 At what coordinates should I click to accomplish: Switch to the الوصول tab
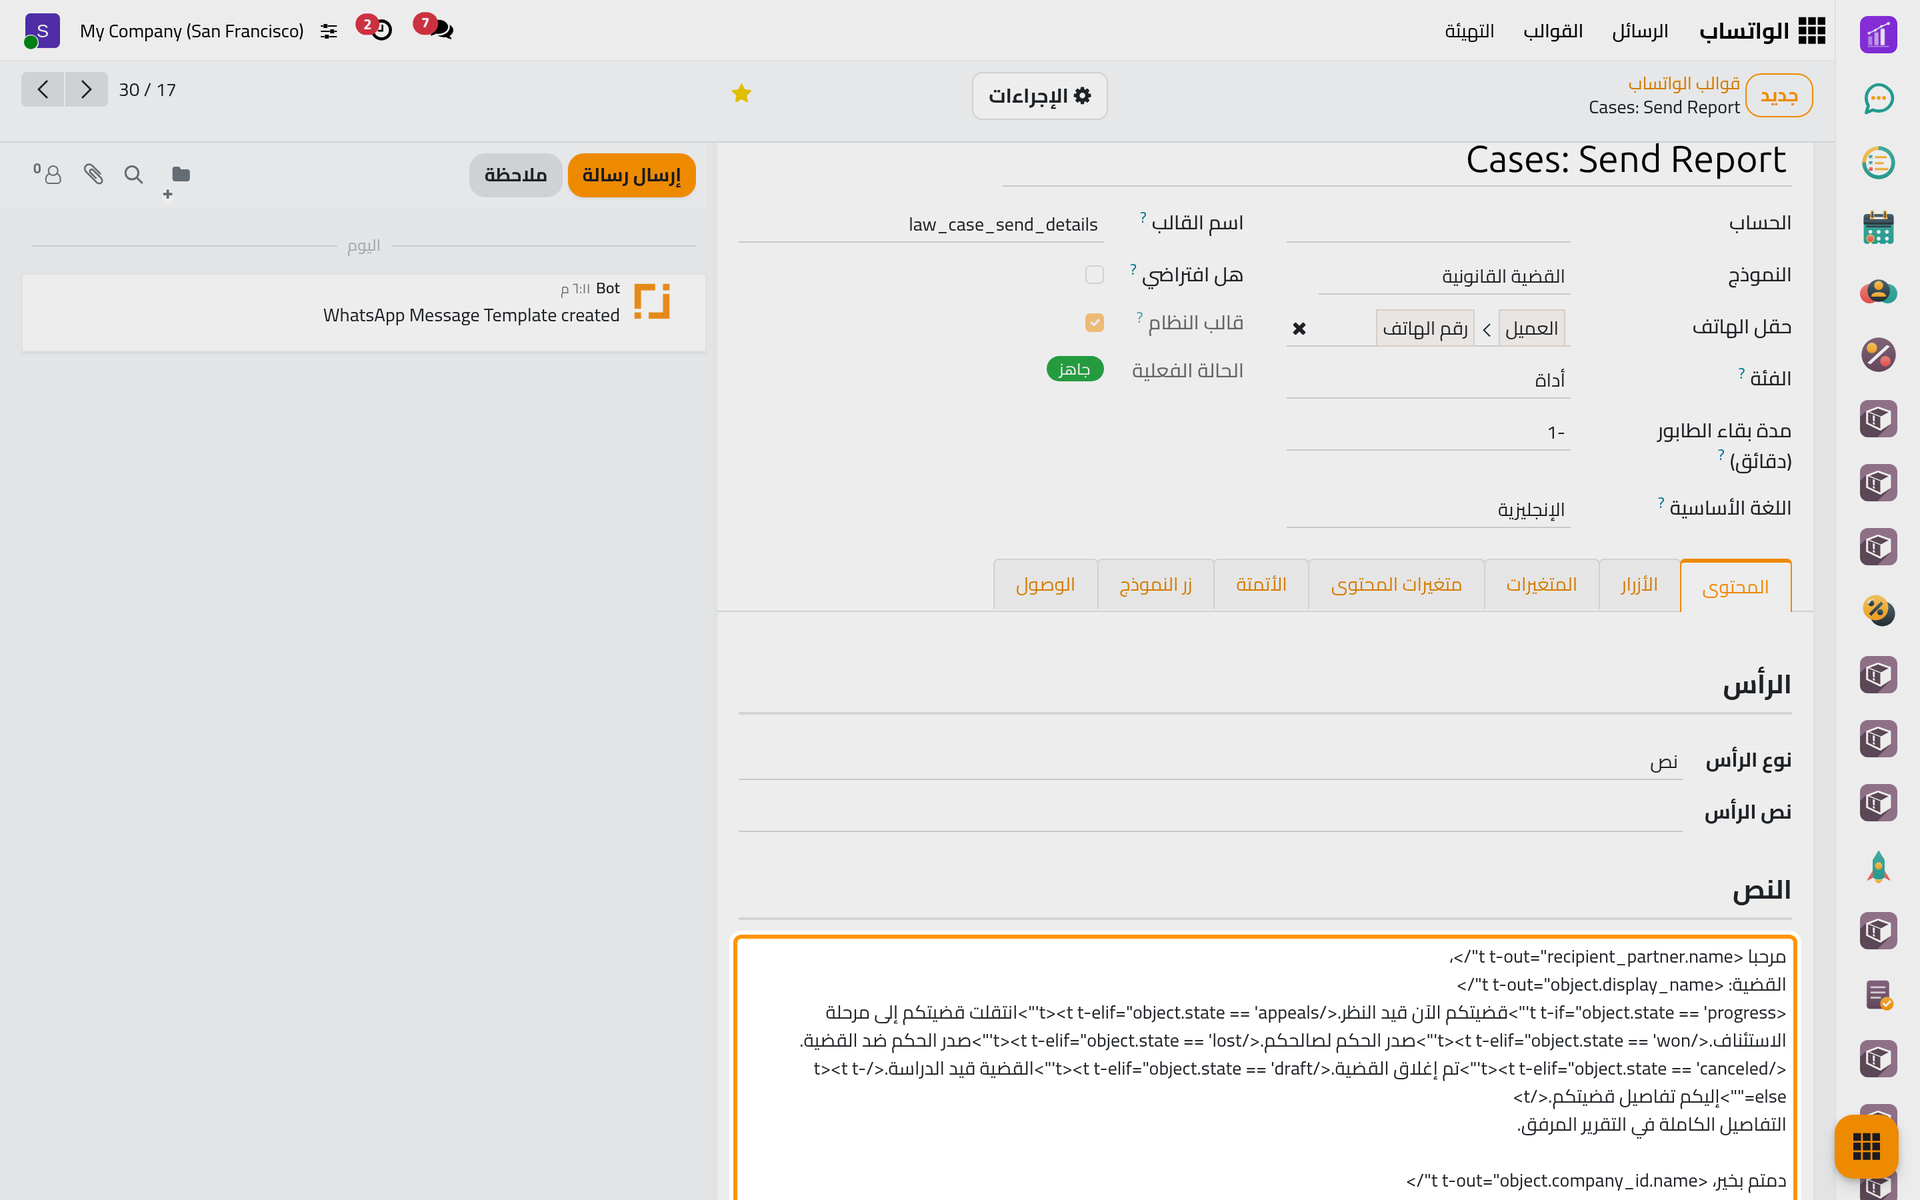[x=1045, y=585]
